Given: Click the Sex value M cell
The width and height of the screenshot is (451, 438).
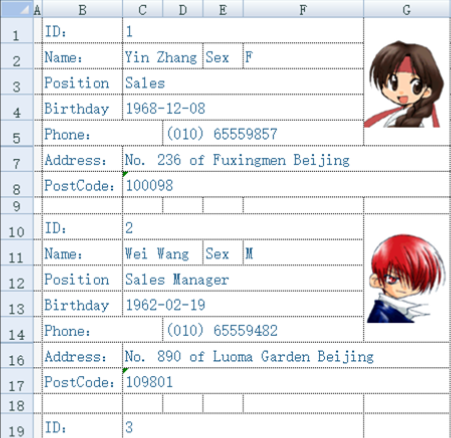Looking at the screenshot, I should 303,253.
